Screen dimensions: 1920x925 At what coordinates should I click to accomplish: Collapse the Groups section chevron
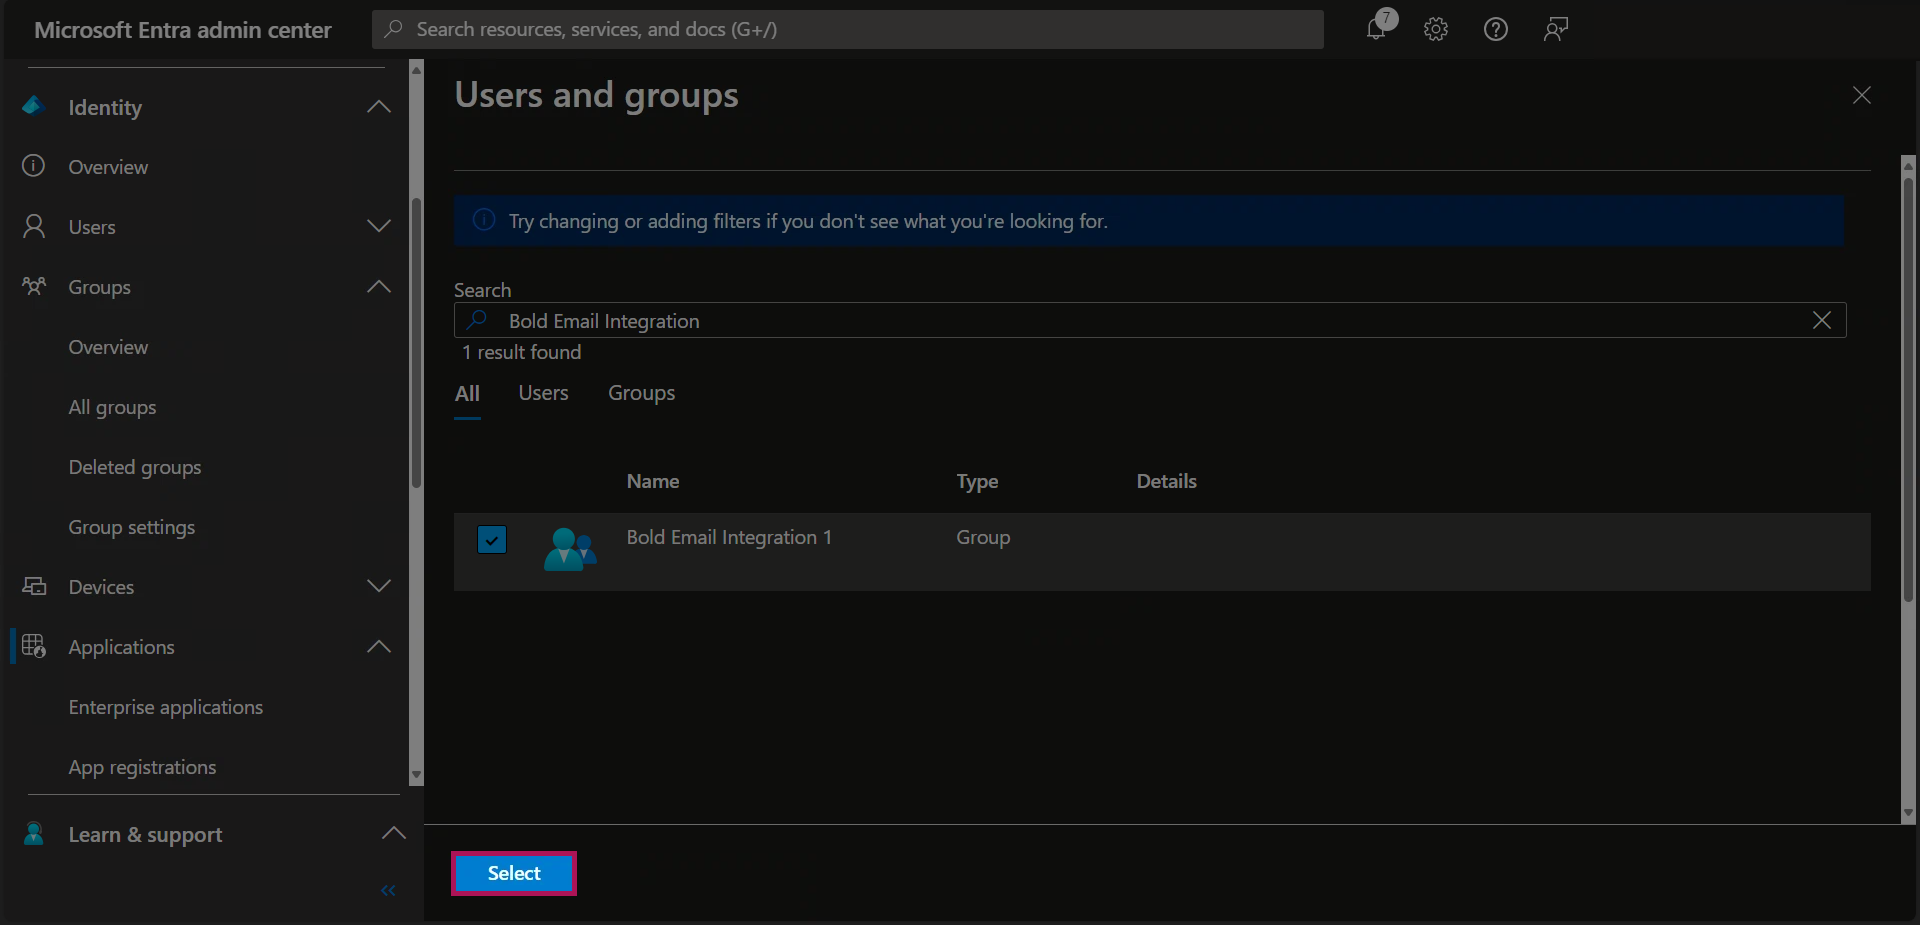[x=379, y=287]
